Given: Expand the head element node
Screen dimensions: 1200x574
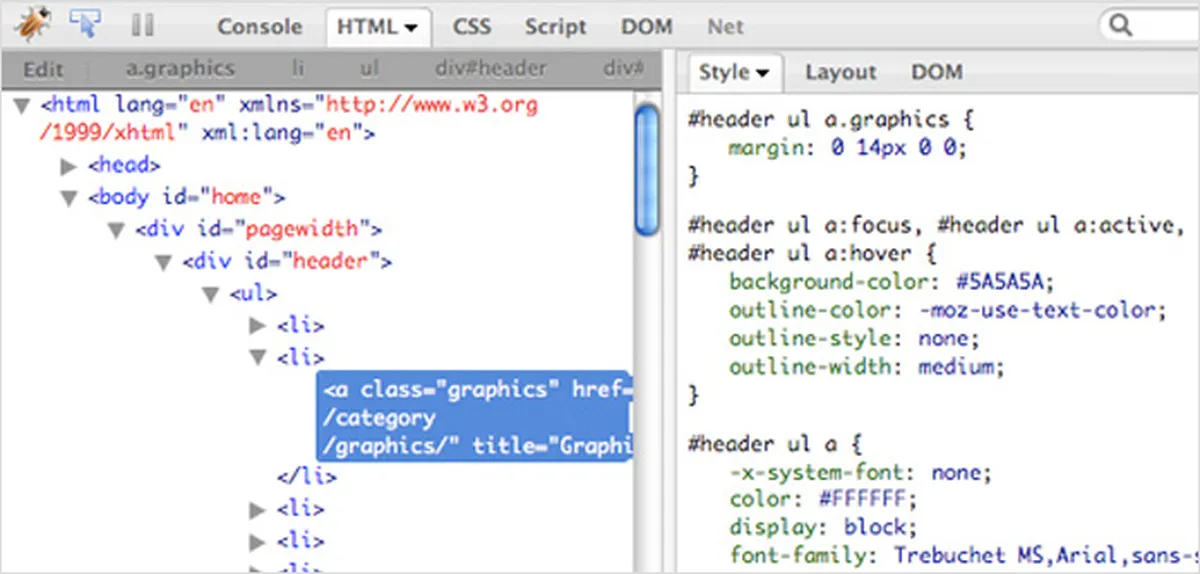Looking at the screenshot, I should 68,166.
